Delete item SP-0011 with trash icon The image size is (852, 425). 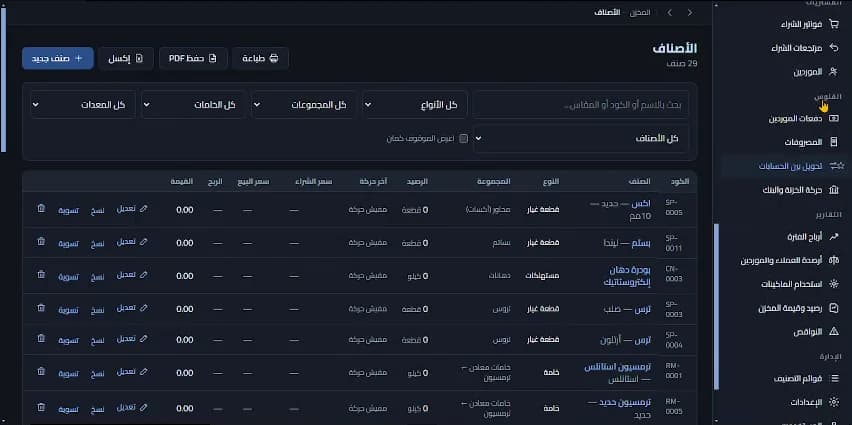(x=41, y=241)
